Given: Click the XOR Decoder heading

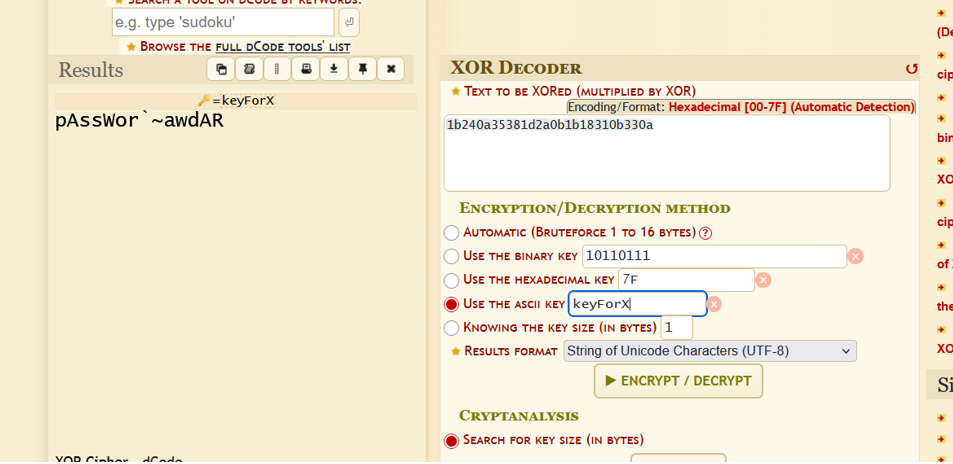Looking at the screenshot, I should coord(516,68).
